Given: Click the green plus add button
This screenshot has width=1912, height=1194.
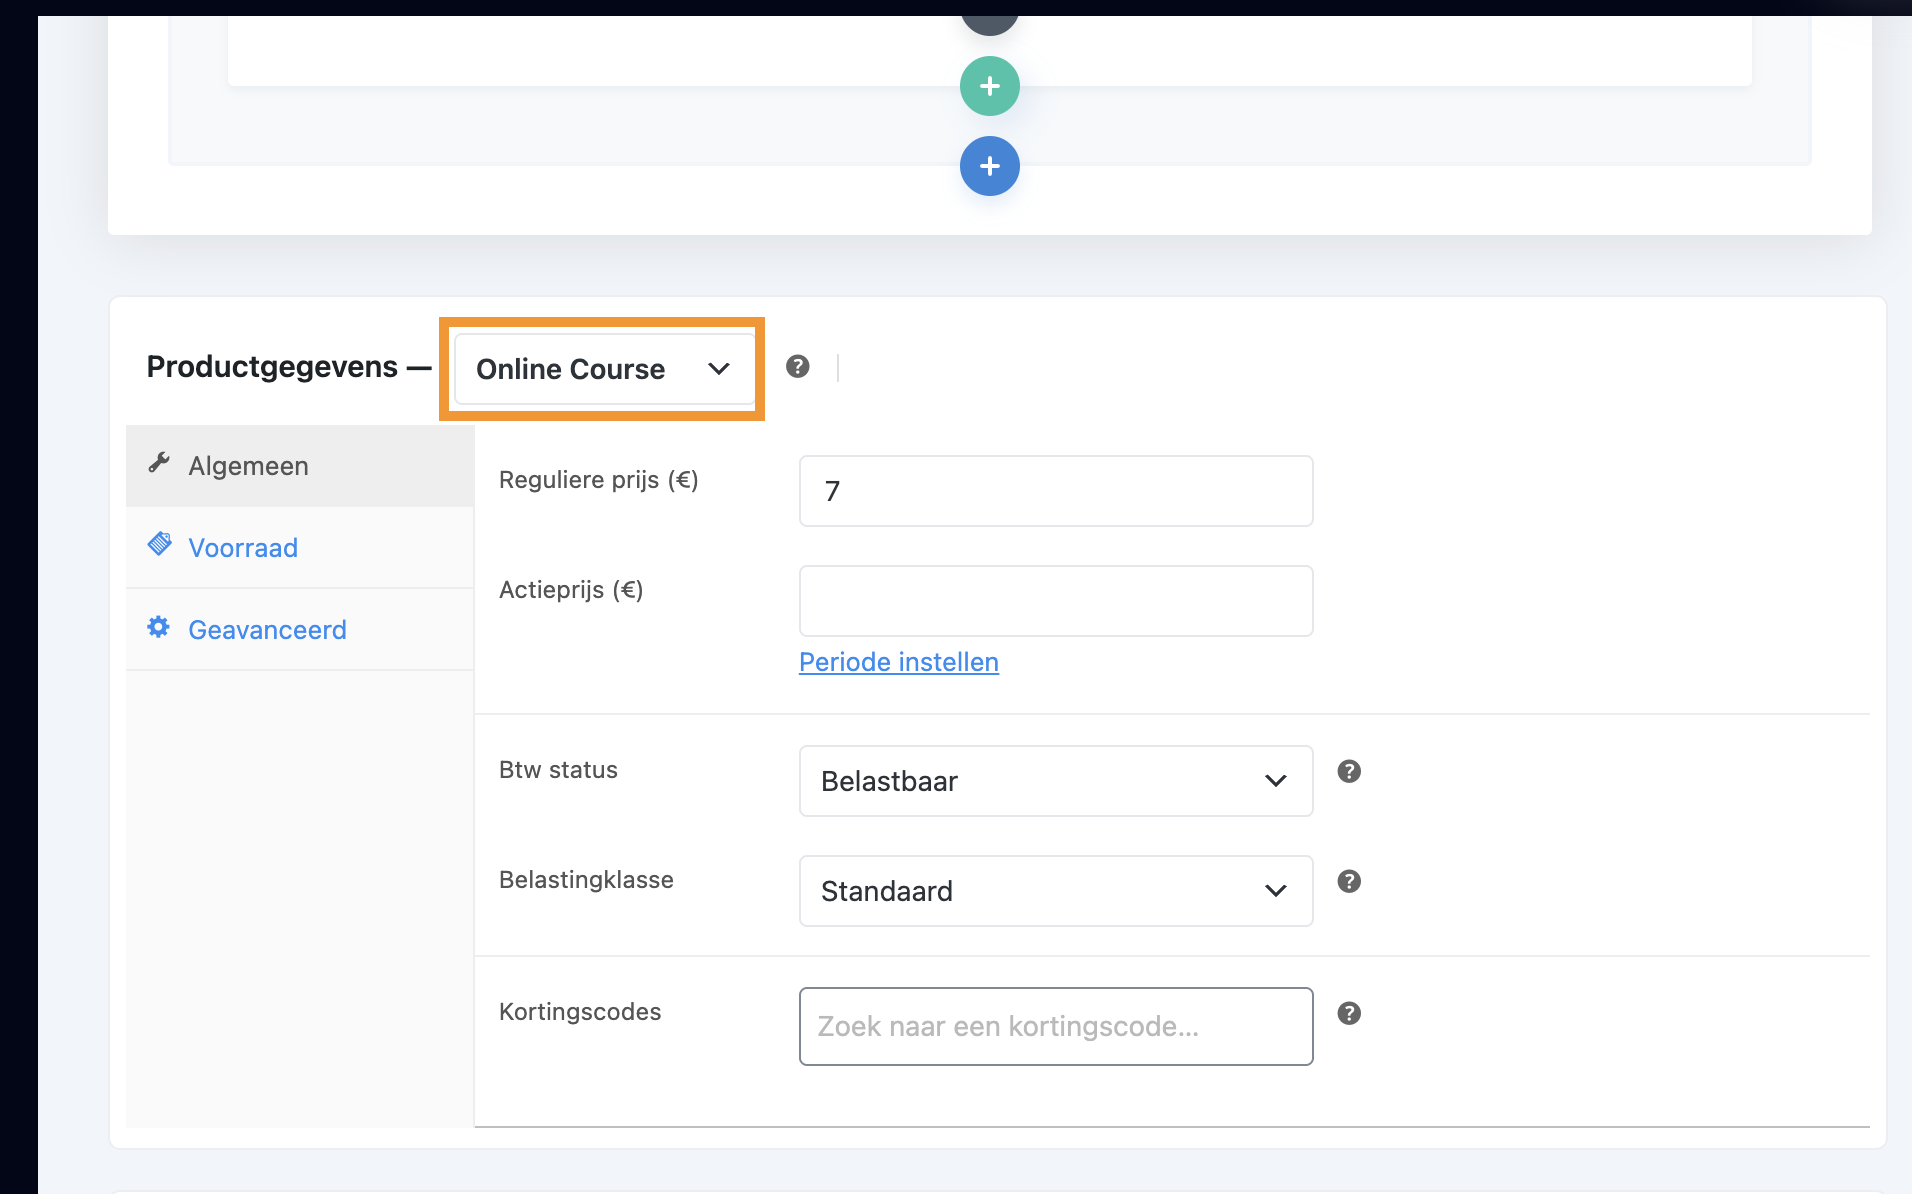Looking at the screenshot, I should click(989, 86).
